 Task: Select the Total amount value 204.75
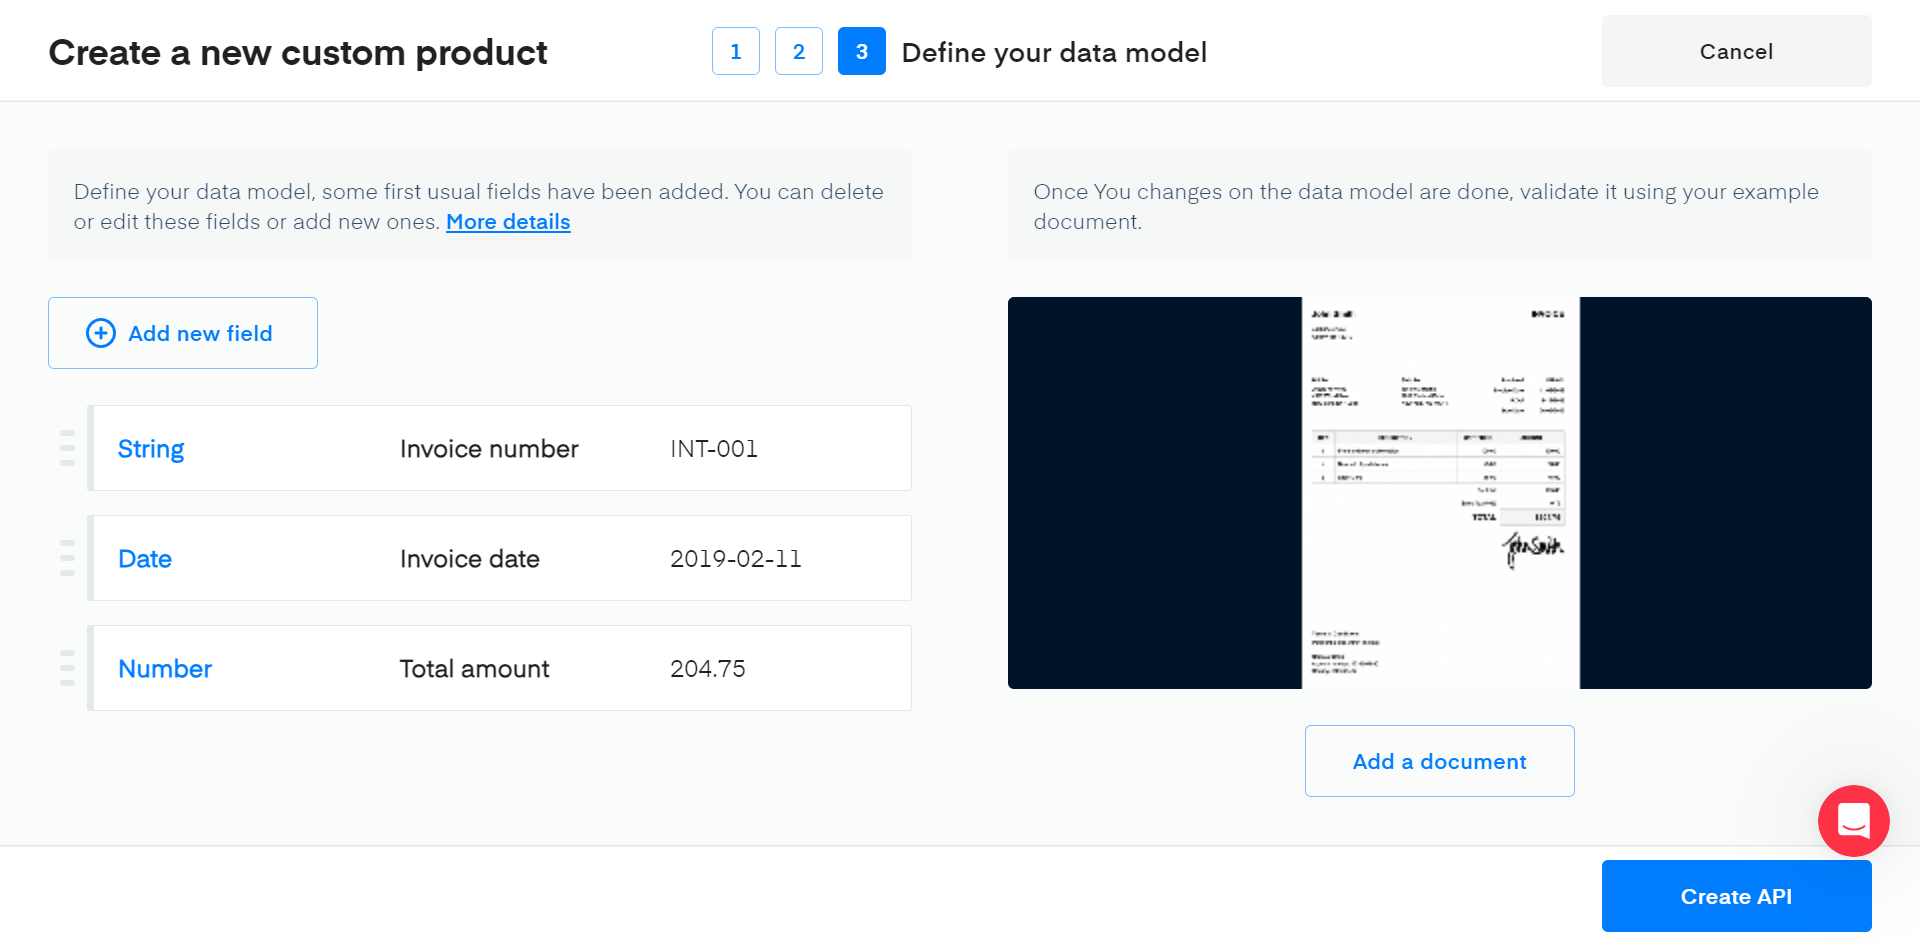[x=708, y=669]
